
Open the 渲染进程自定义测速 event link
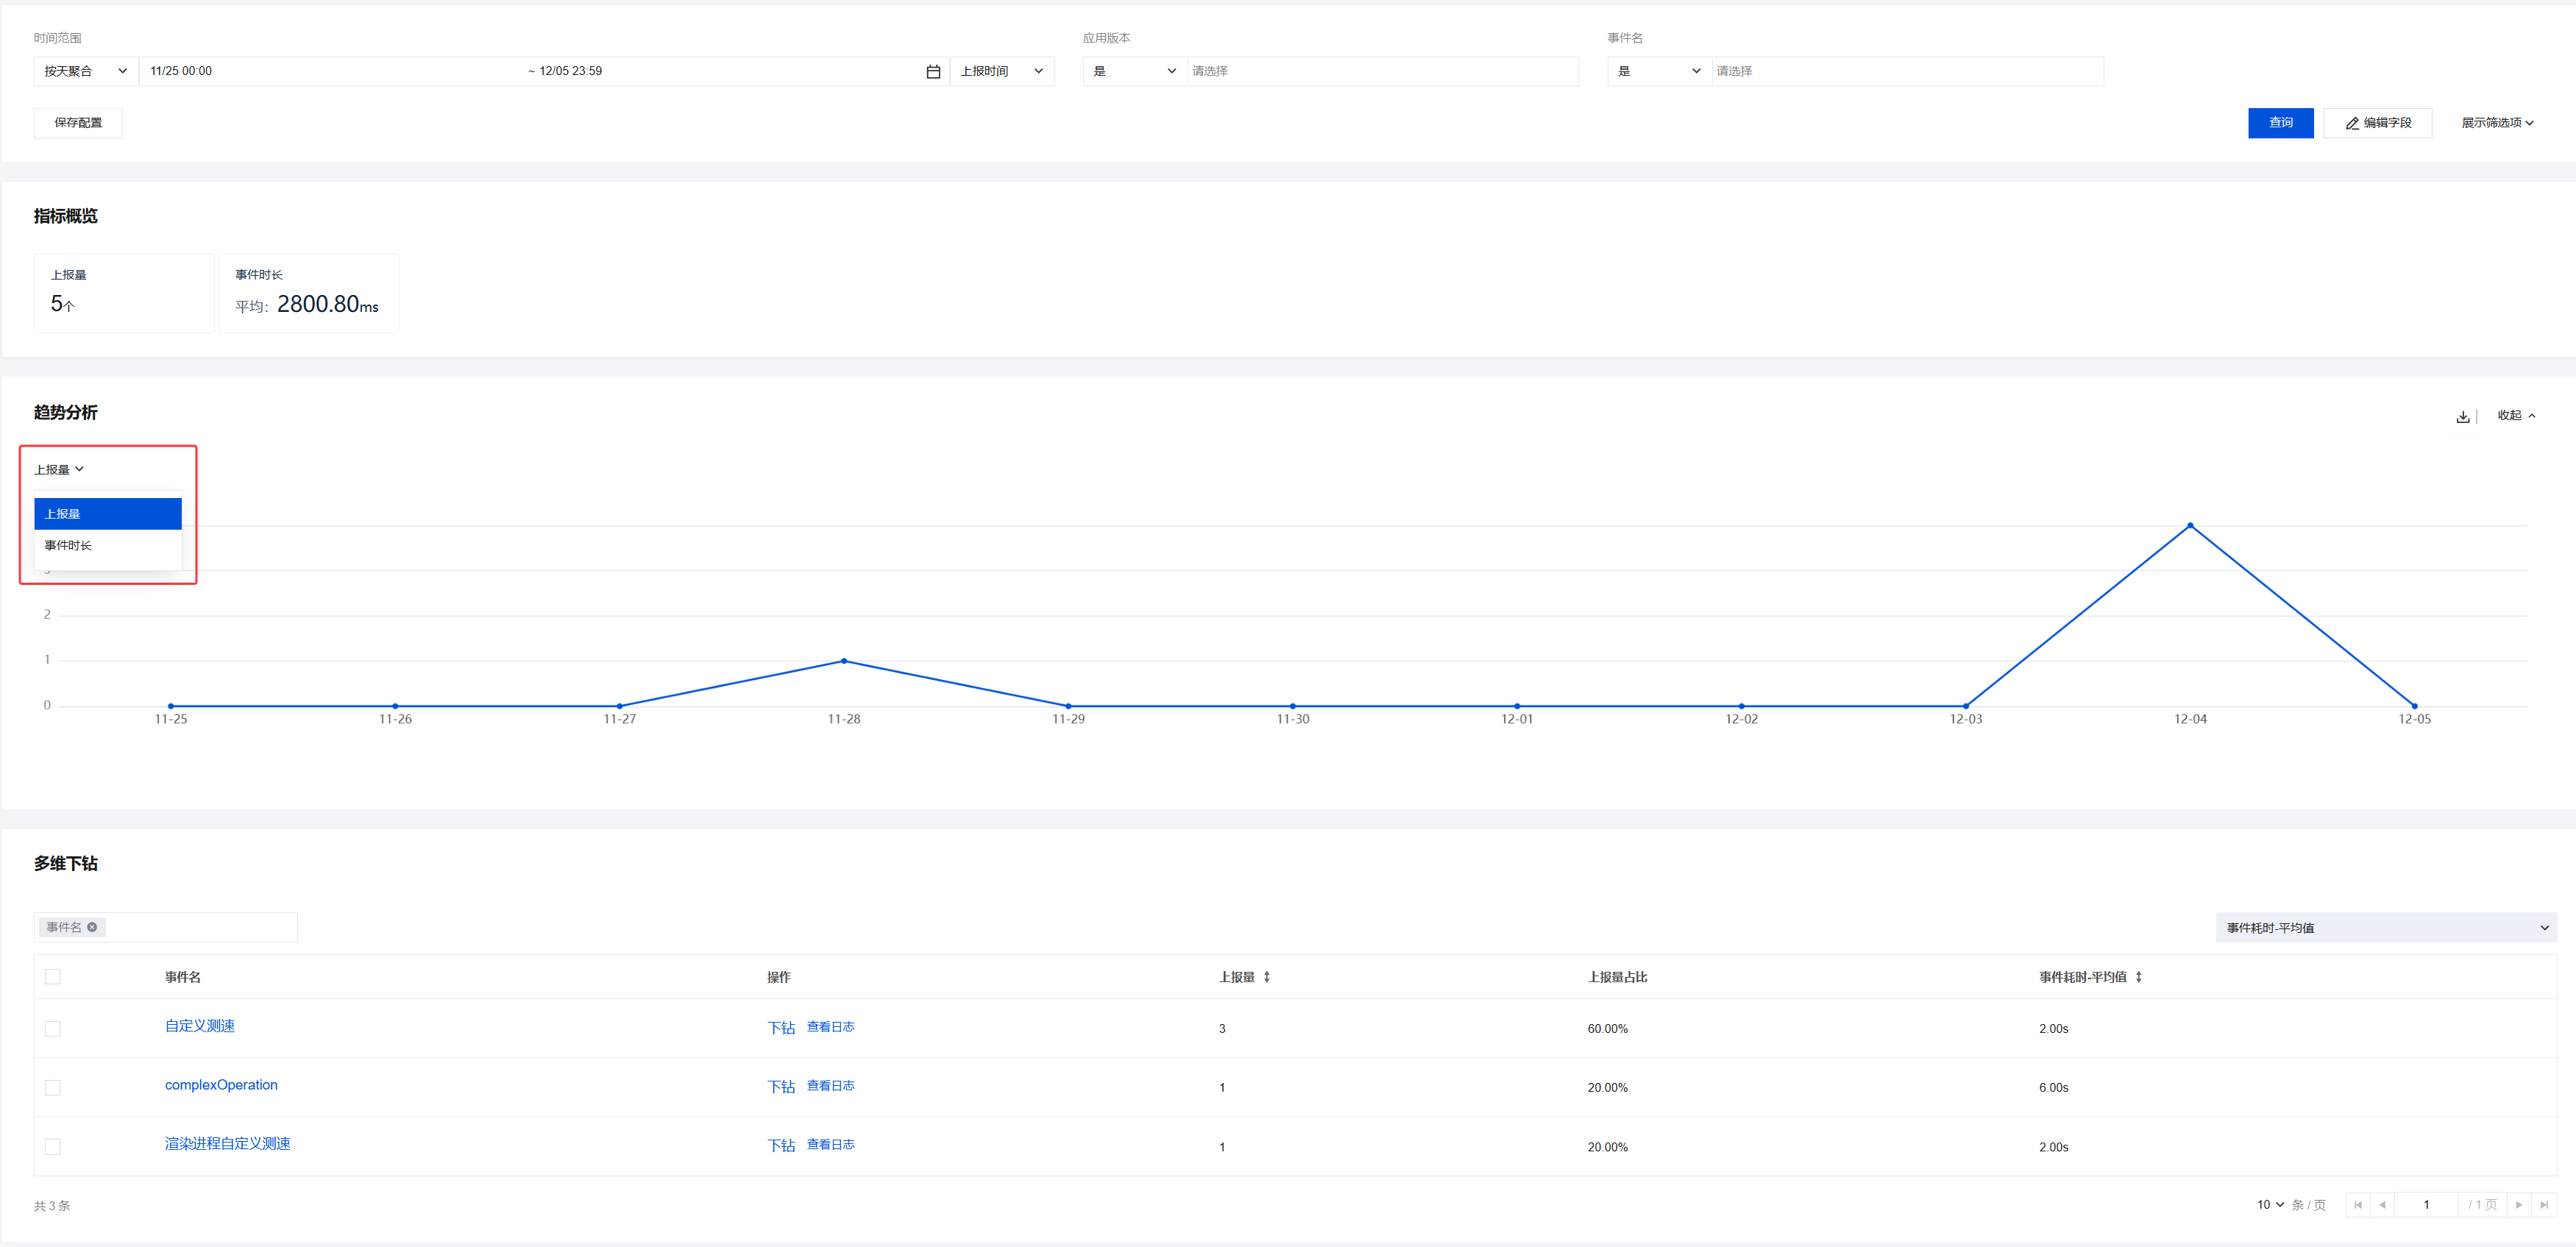[227, 1144]
